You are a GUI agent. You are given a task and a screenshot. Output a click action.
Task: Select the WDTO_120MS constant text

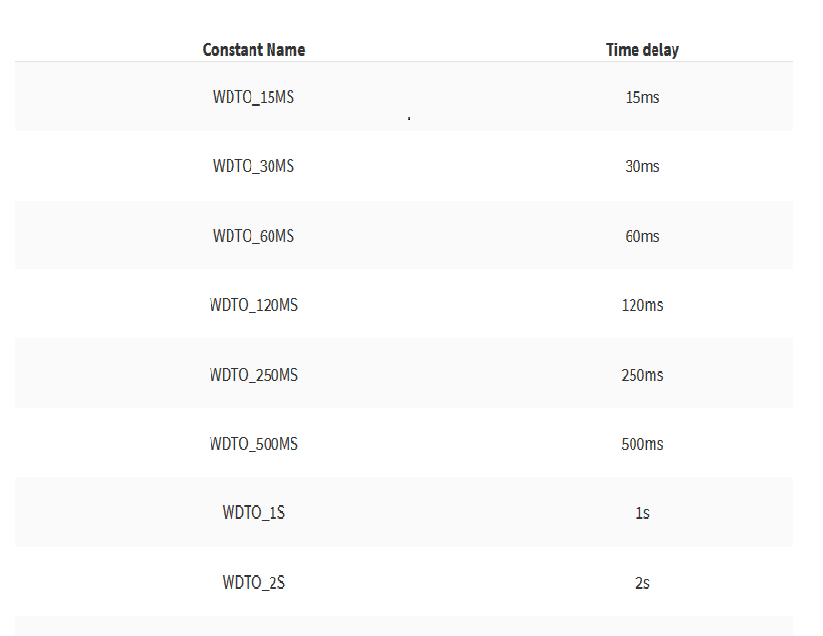pos(254,305)
